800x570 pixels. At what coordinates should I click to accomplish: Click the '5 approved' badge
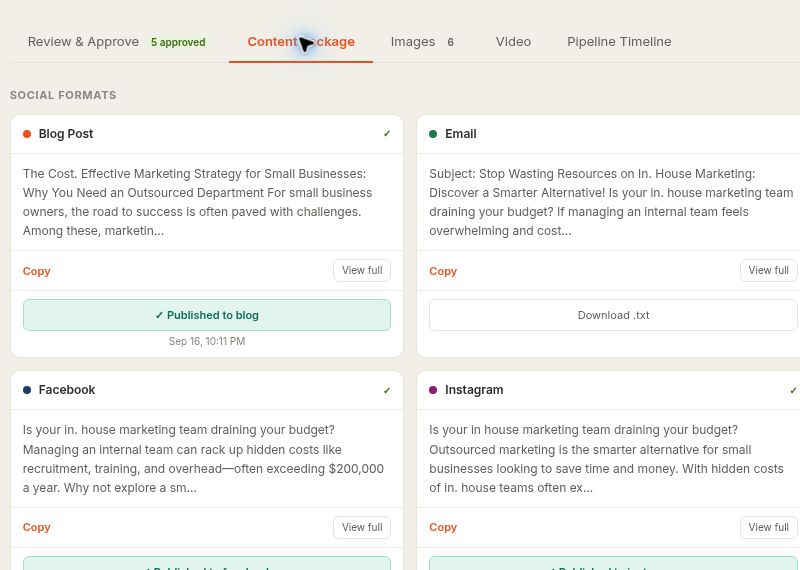coord(178,42)
